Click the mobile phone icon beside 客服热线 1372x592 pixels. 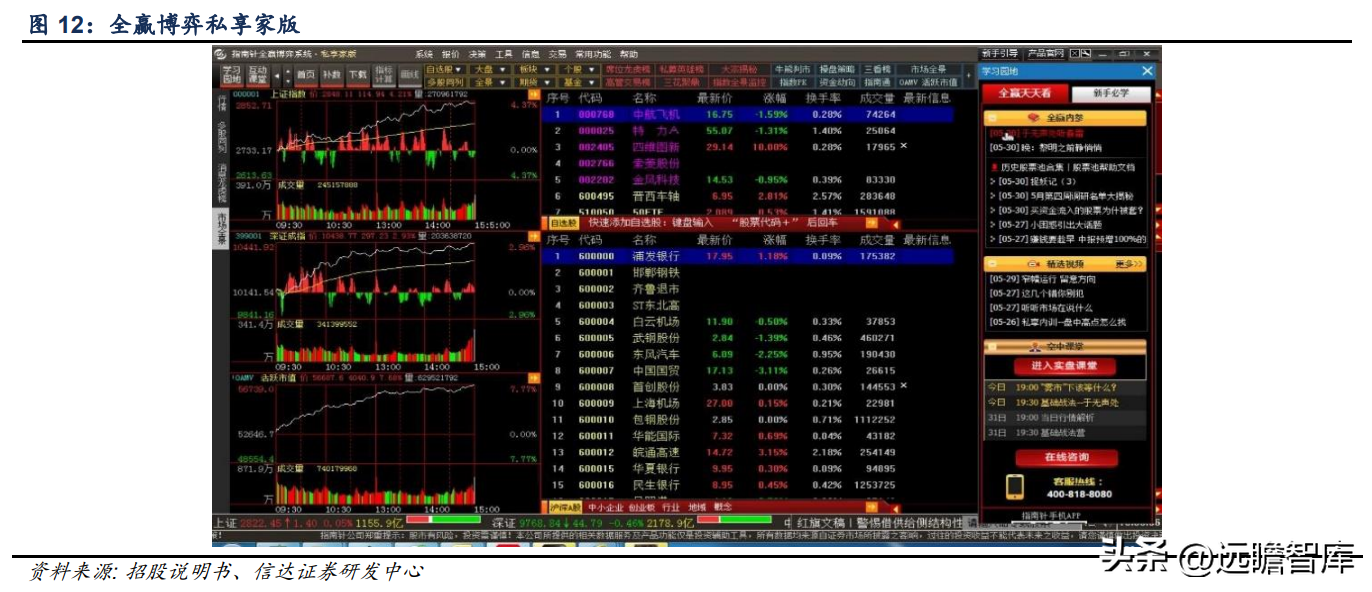tap(1014, 487)
